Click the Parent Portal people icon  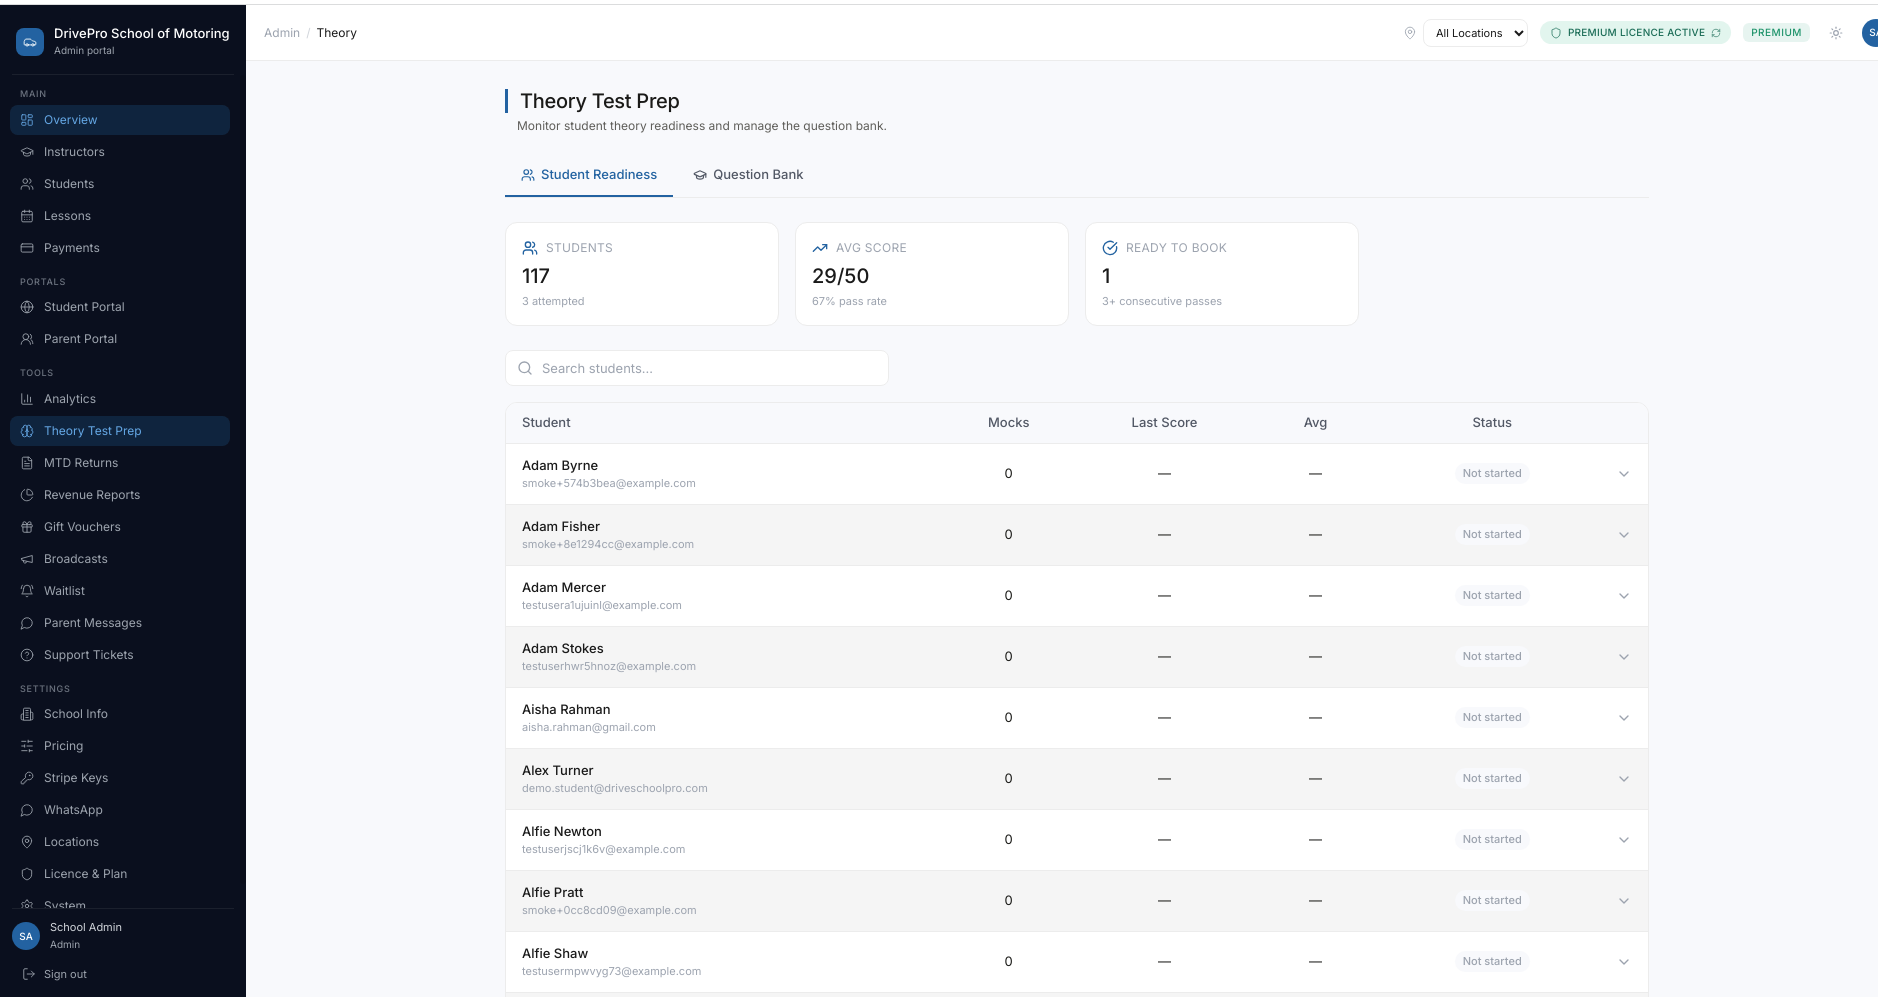tap(27, 339)
